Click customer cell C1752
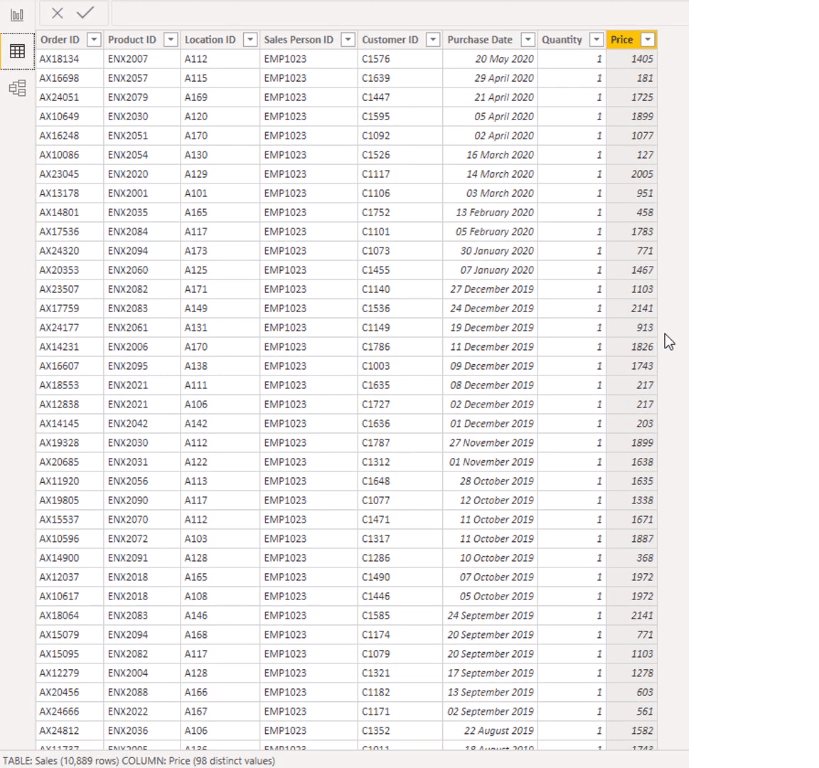819x768 pixels. (x=400, y=213)
